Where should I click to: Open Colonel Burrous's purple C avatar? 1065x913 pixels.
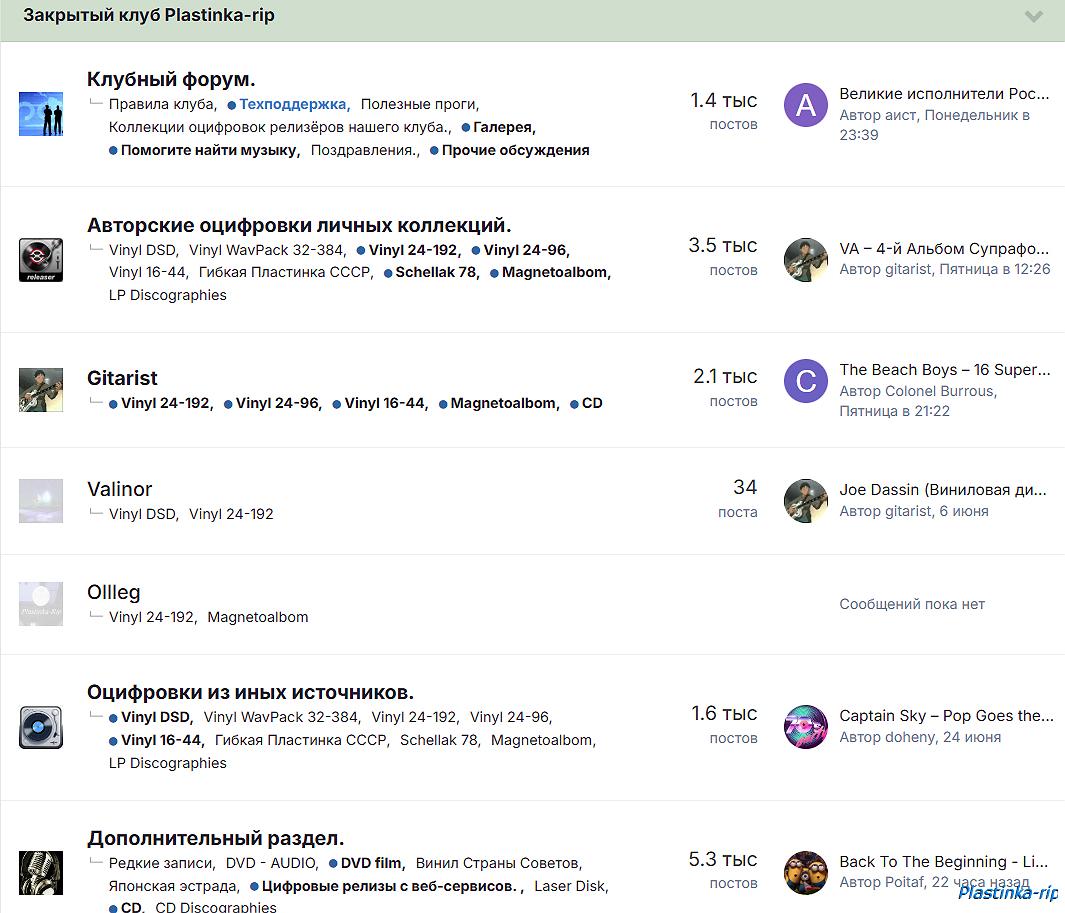[806, 381]
